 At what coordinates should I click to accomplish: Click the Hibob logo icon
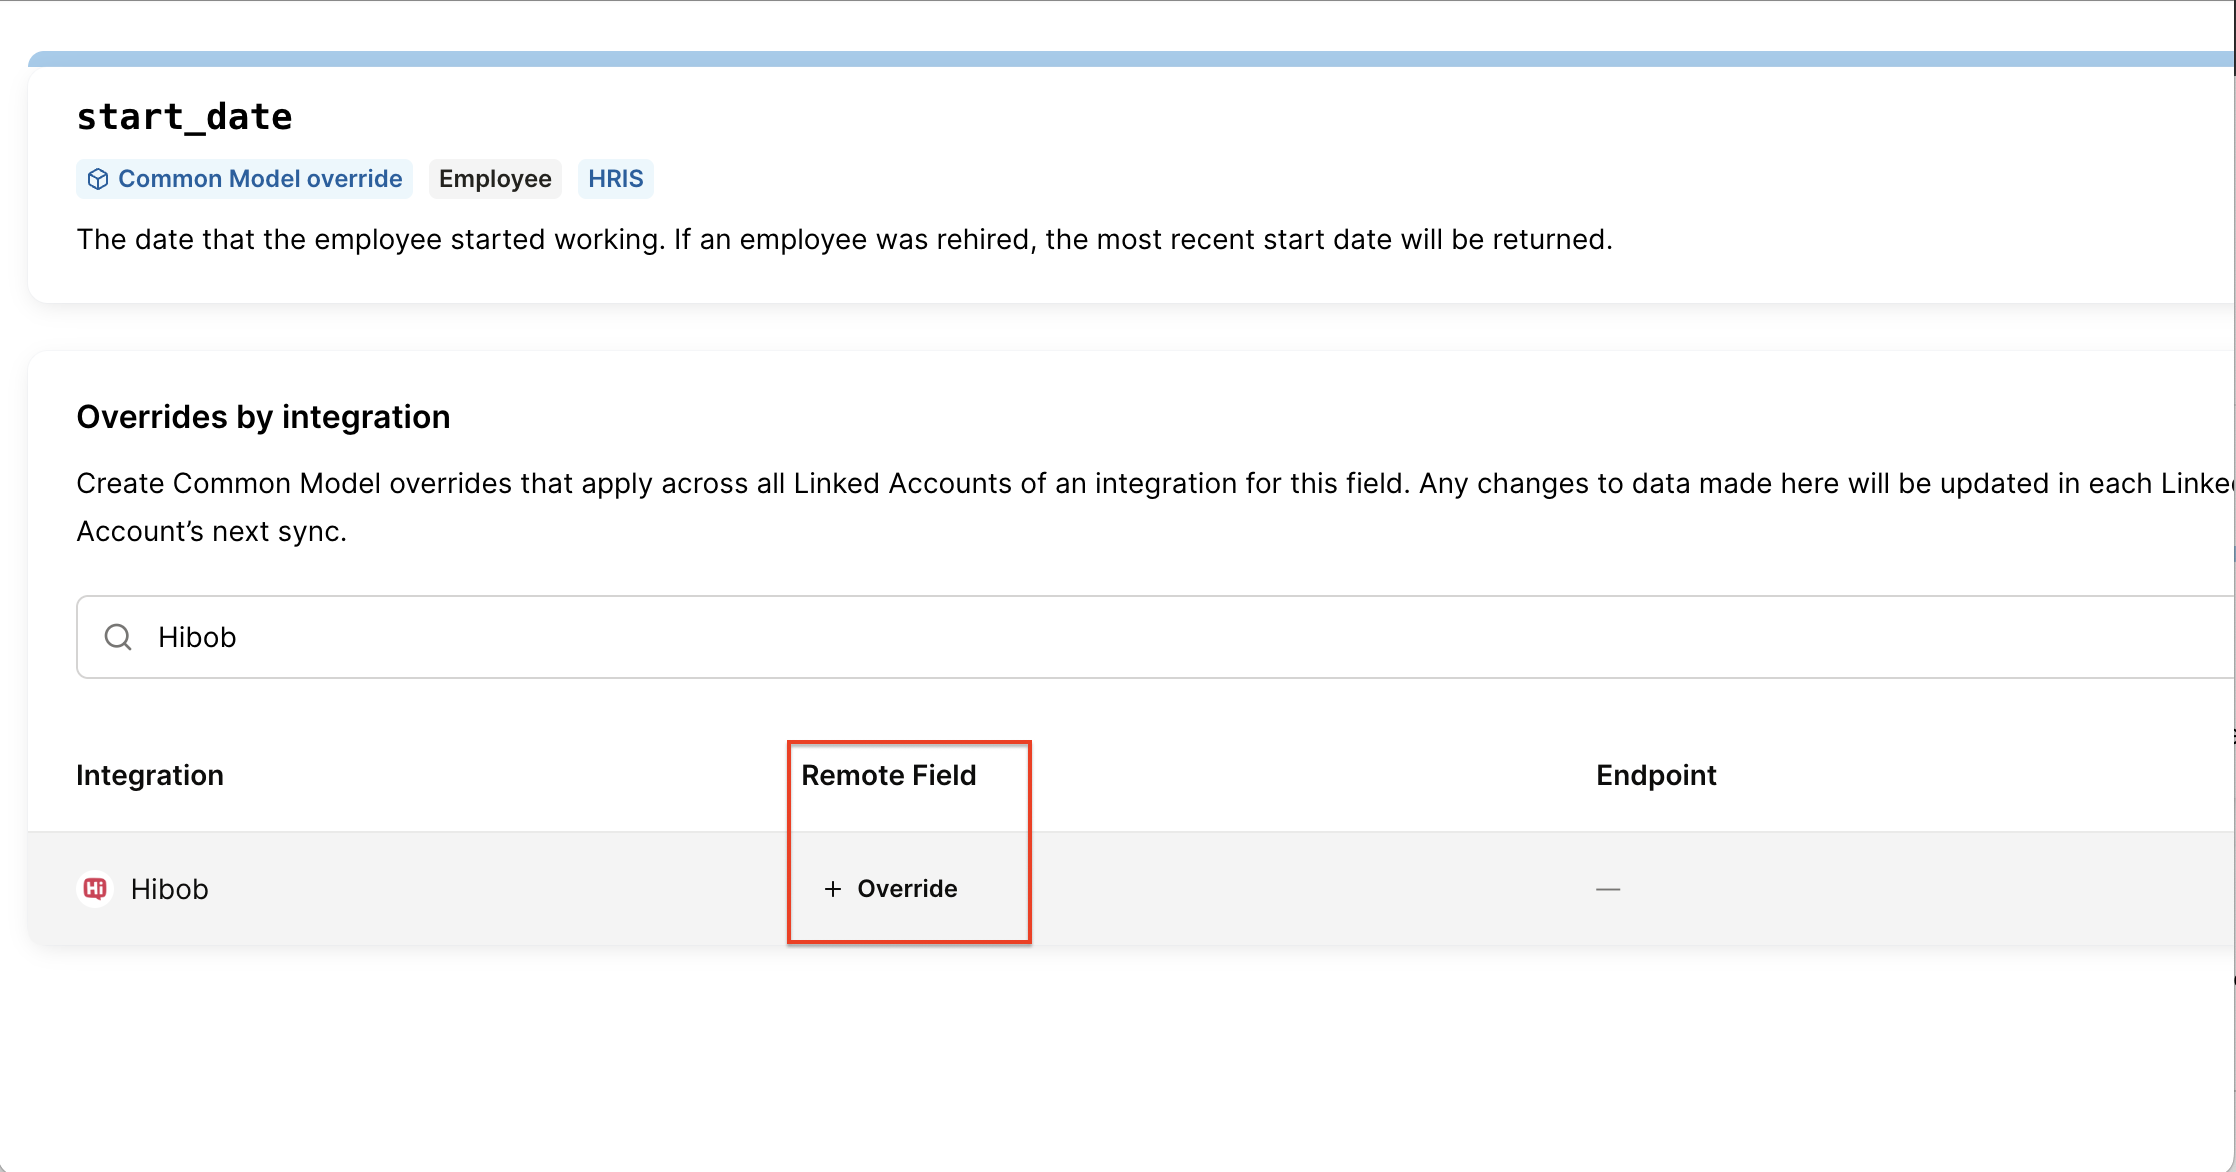click(x=95, y=888)
